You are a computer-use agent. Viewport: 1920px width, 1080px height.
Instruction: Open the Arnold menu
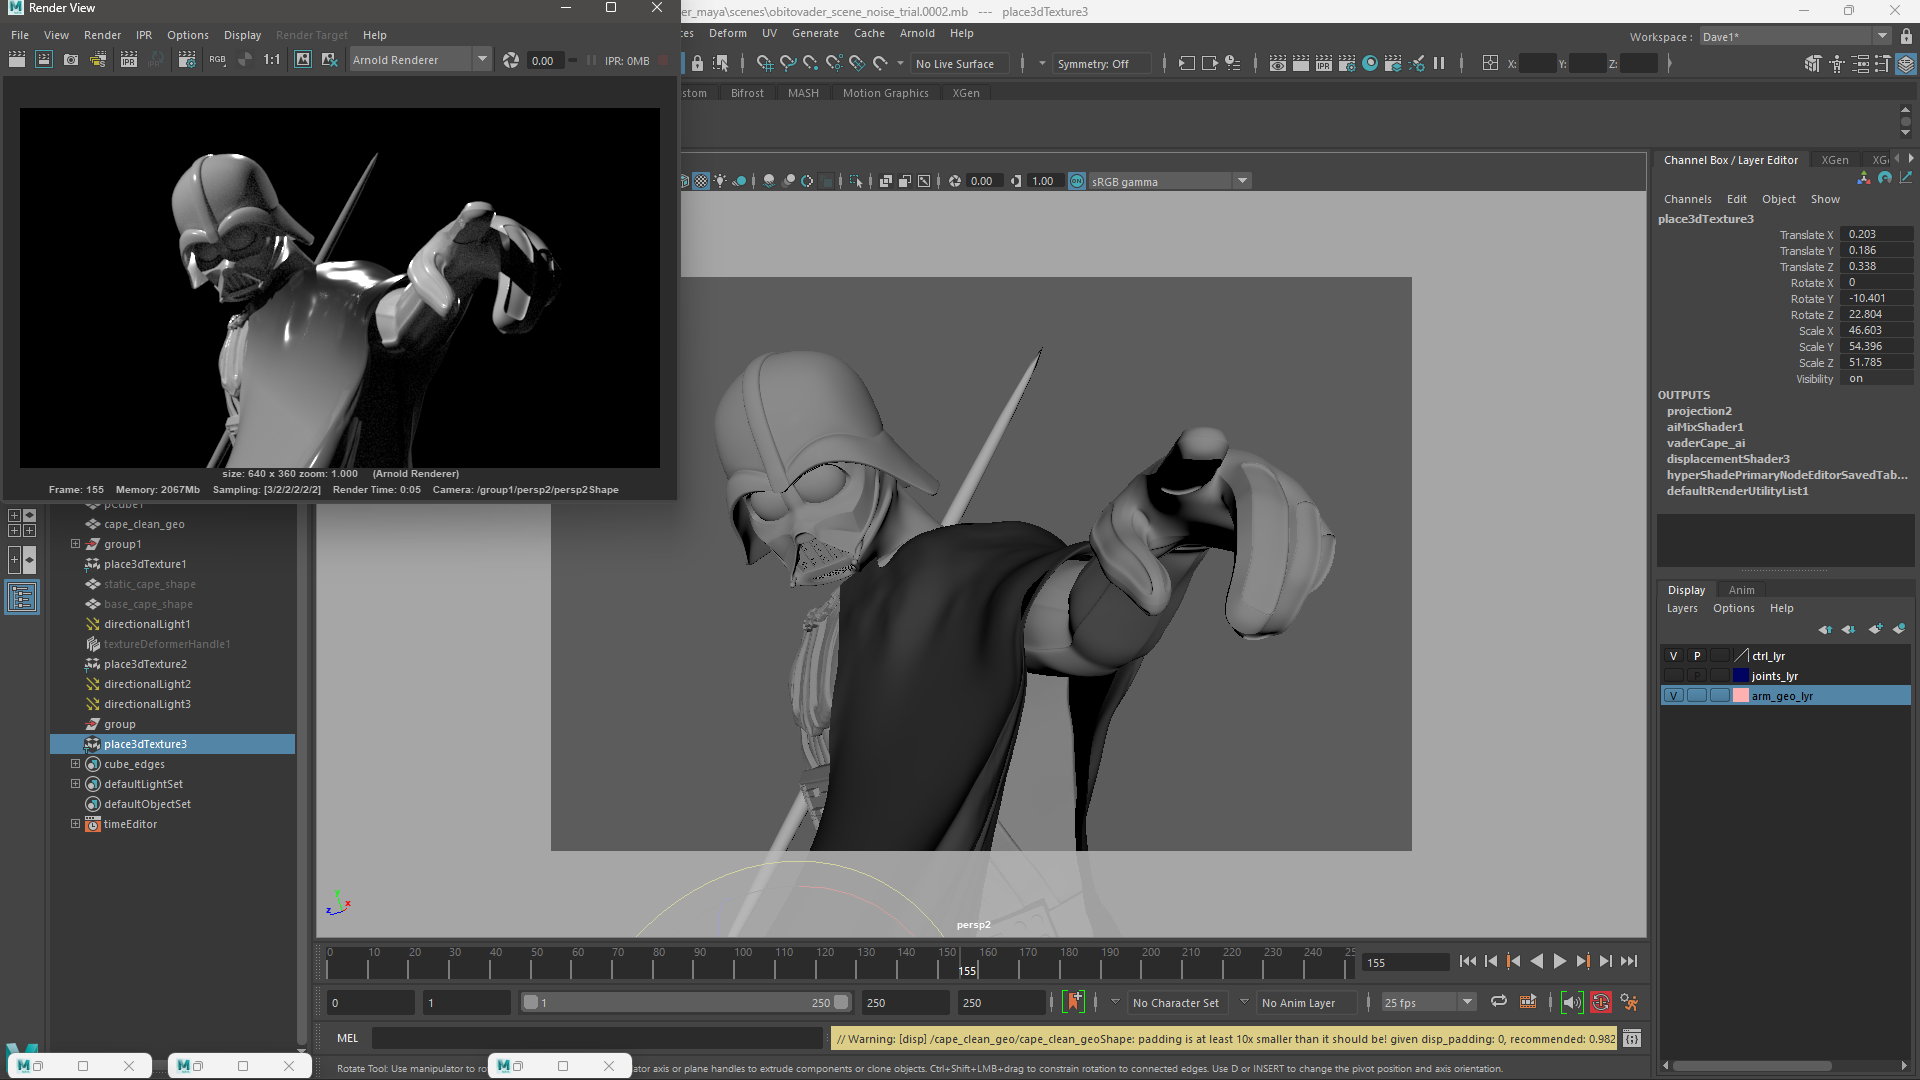click(916, 33)
